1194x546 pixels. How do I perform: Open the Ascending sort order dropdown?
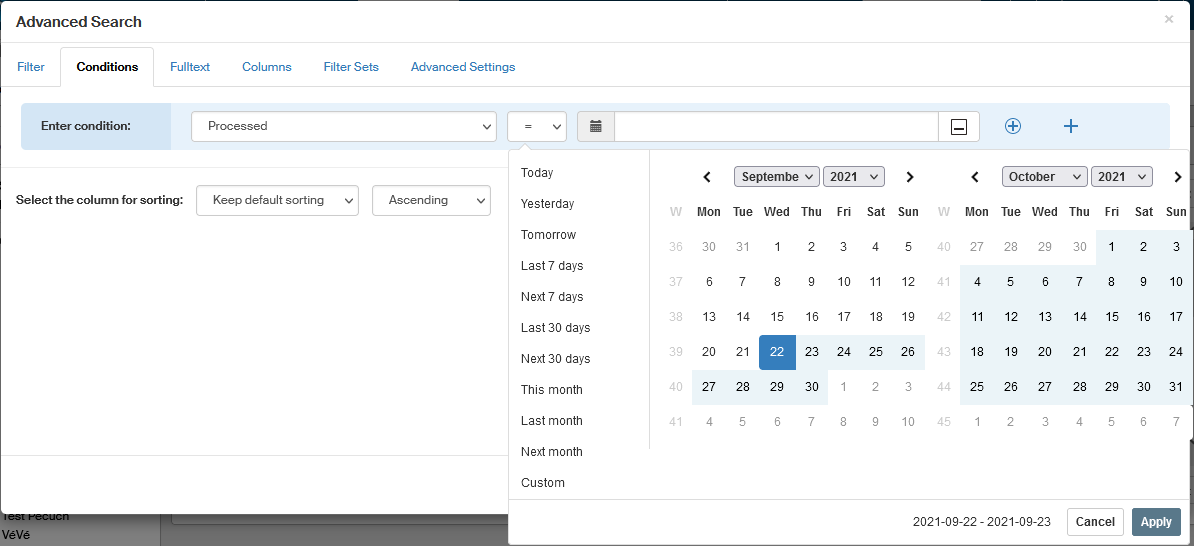click(x=431, y=200)
